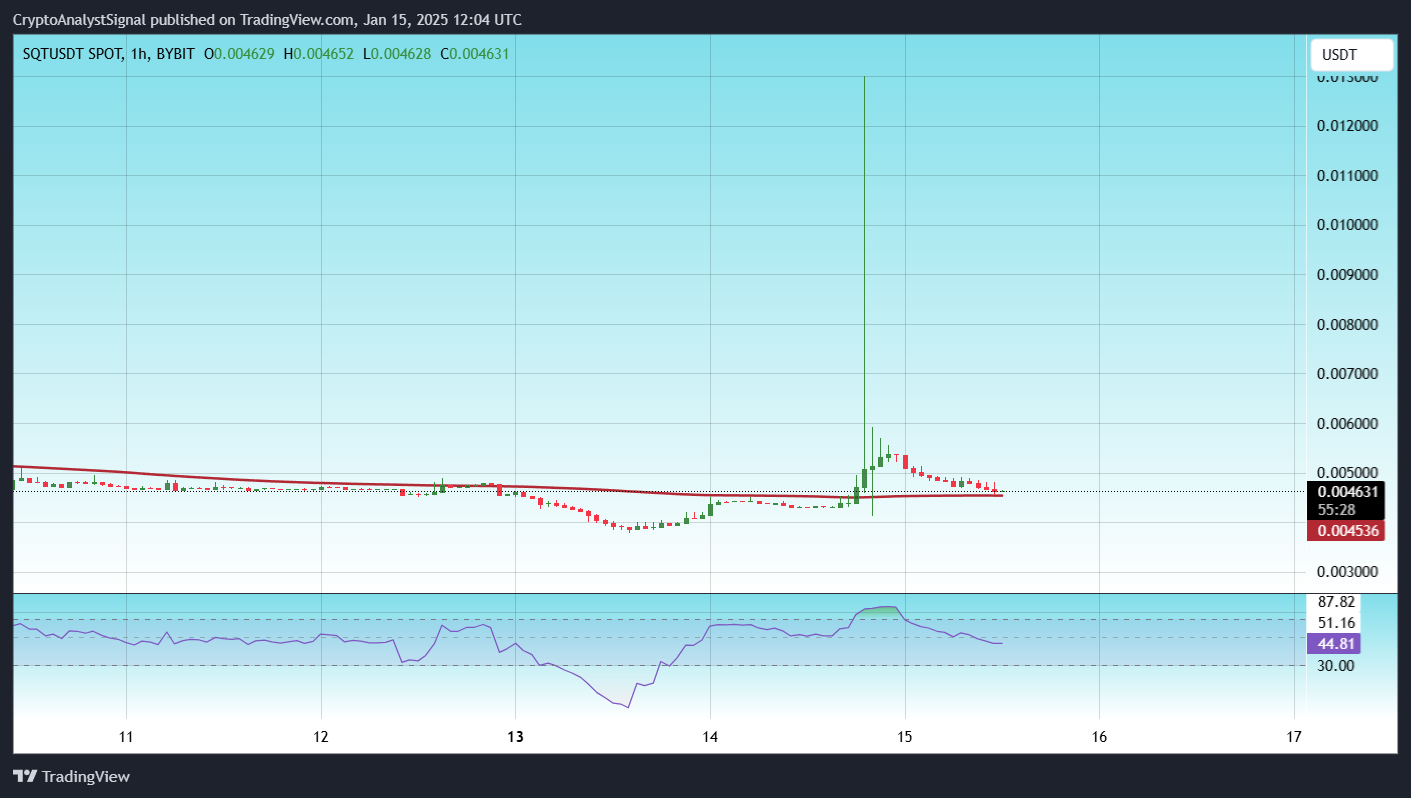Click the 0.012000 price axis label

click(1348, 126)
